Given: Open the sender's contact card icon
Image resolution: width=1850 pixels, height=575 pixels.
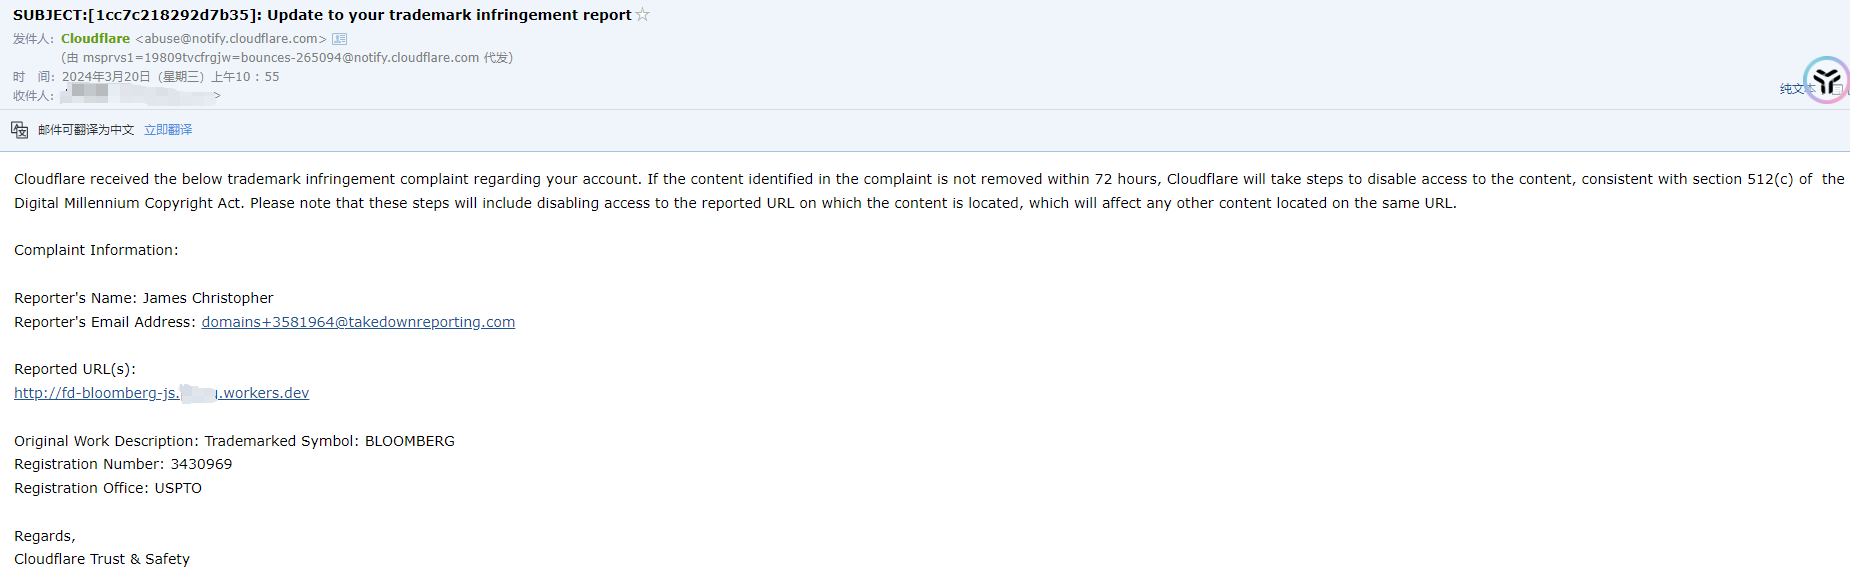Looking at the screenshot, I should point(340,39).
